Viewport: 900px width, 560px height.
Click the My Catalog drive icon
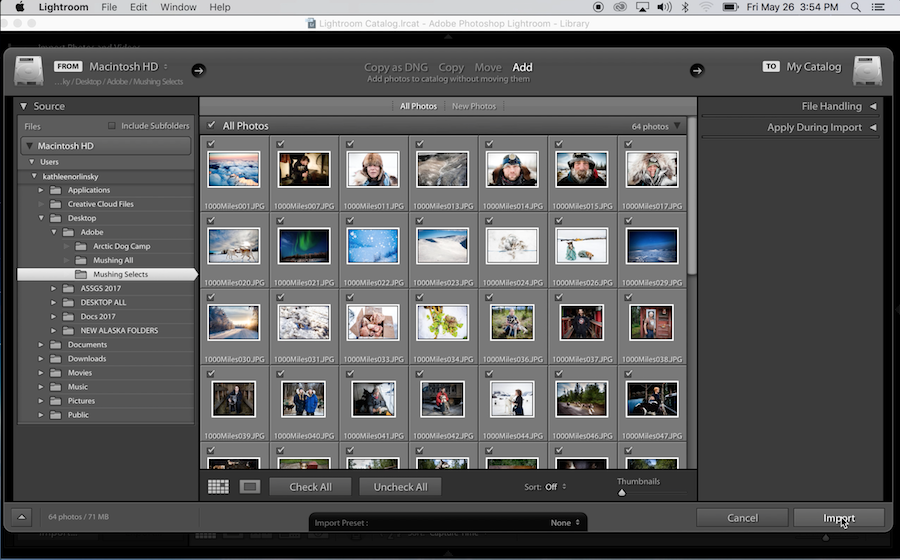pyautogui.click(x=867, y=70)
